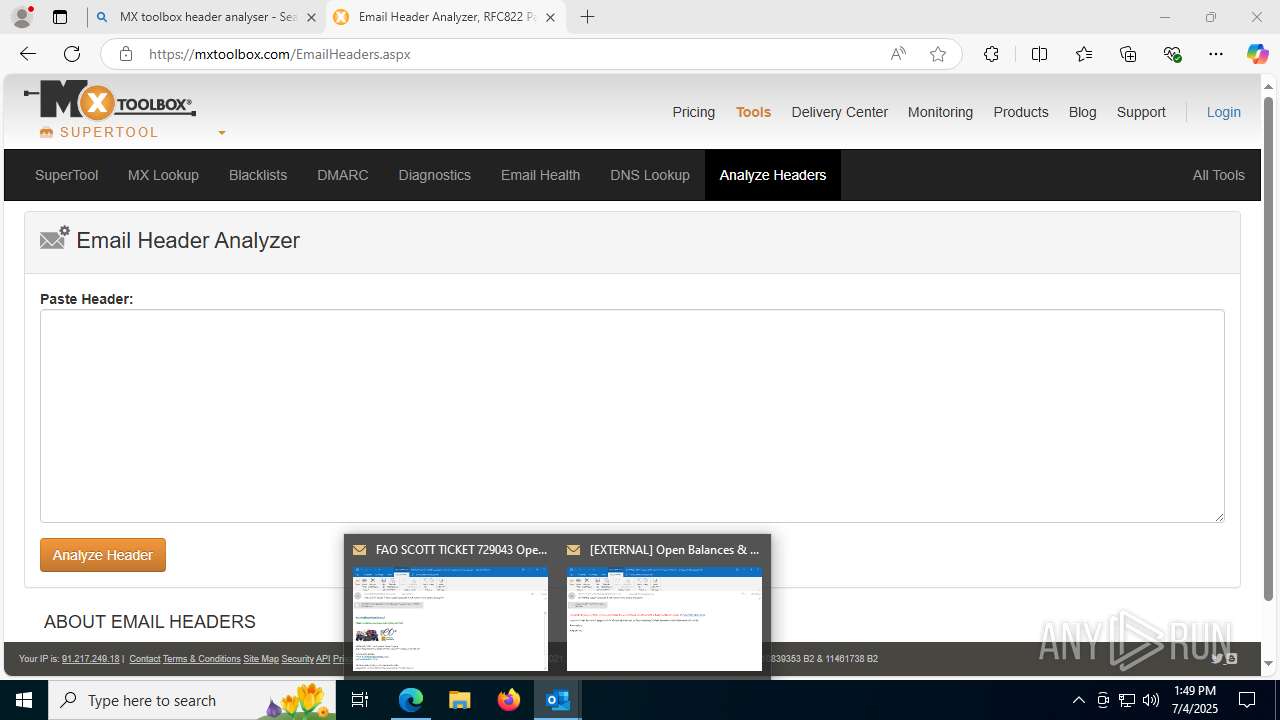This screenshot has height=720, width=1280.
Task: Open Favorites list icon
Action: 1084,54
